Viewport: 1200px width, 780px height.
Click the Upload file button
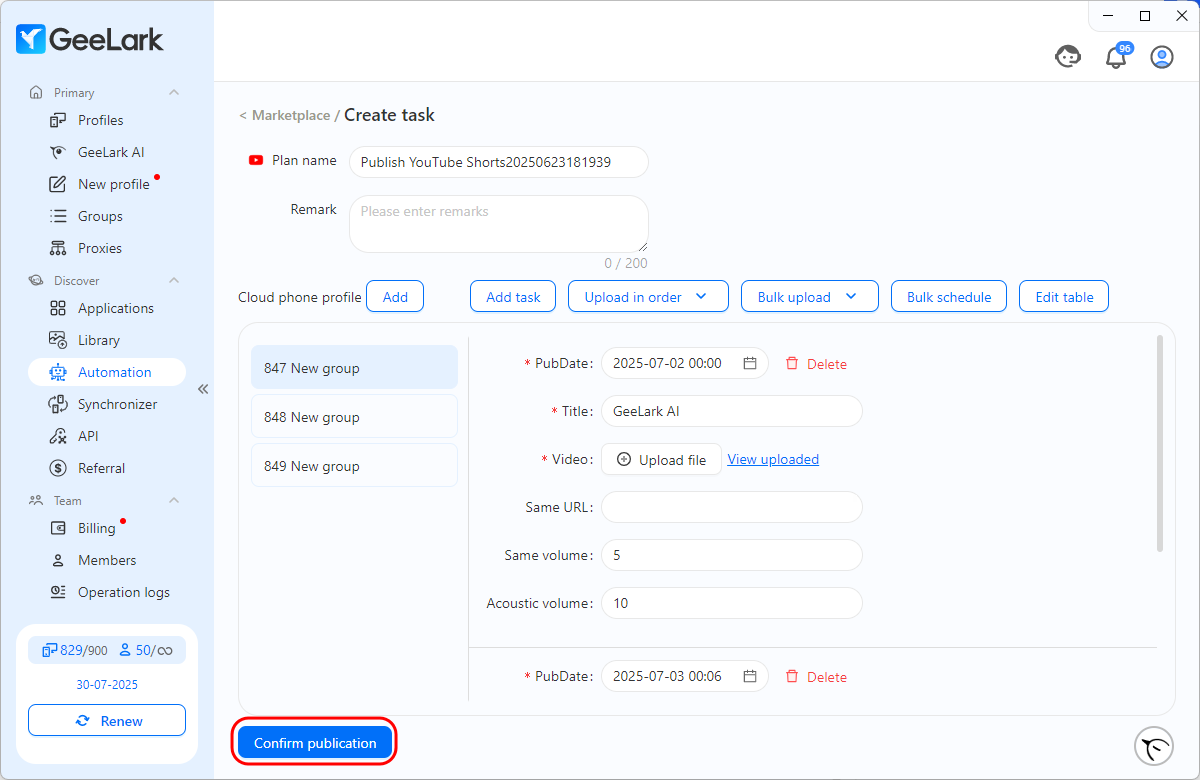tap(661, 460)
